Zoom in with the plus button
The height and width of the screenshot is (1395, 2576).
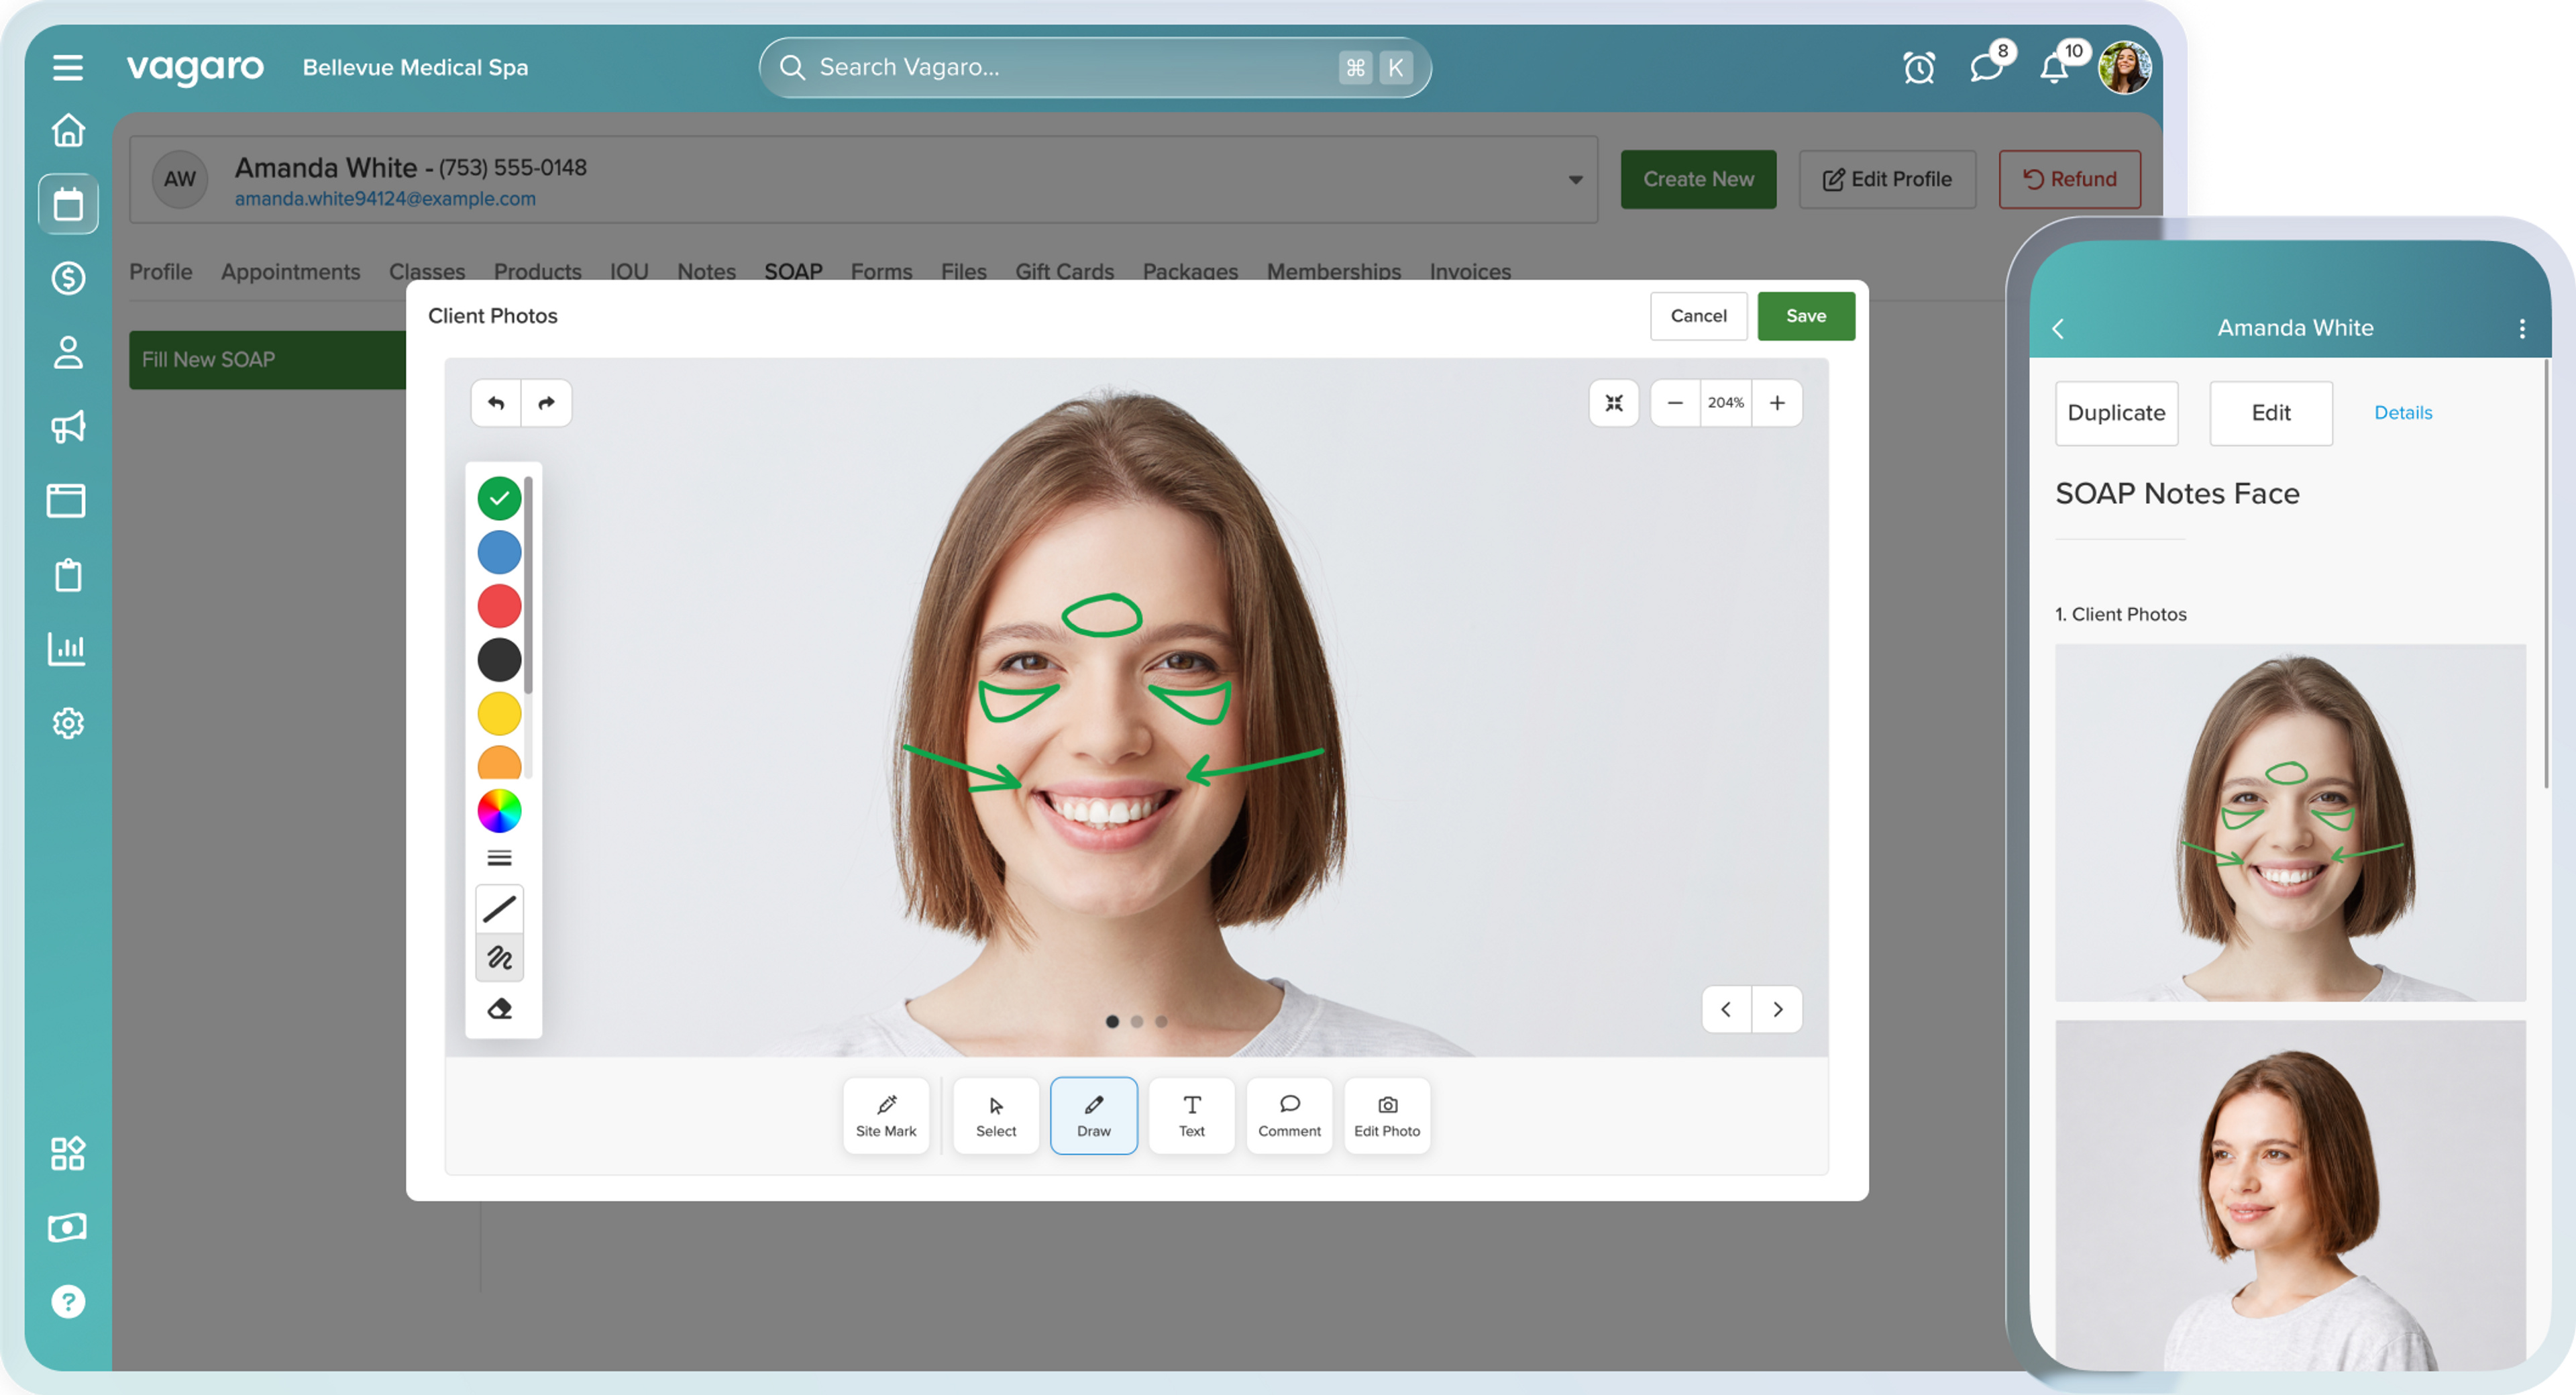(x=1777, y=403)
